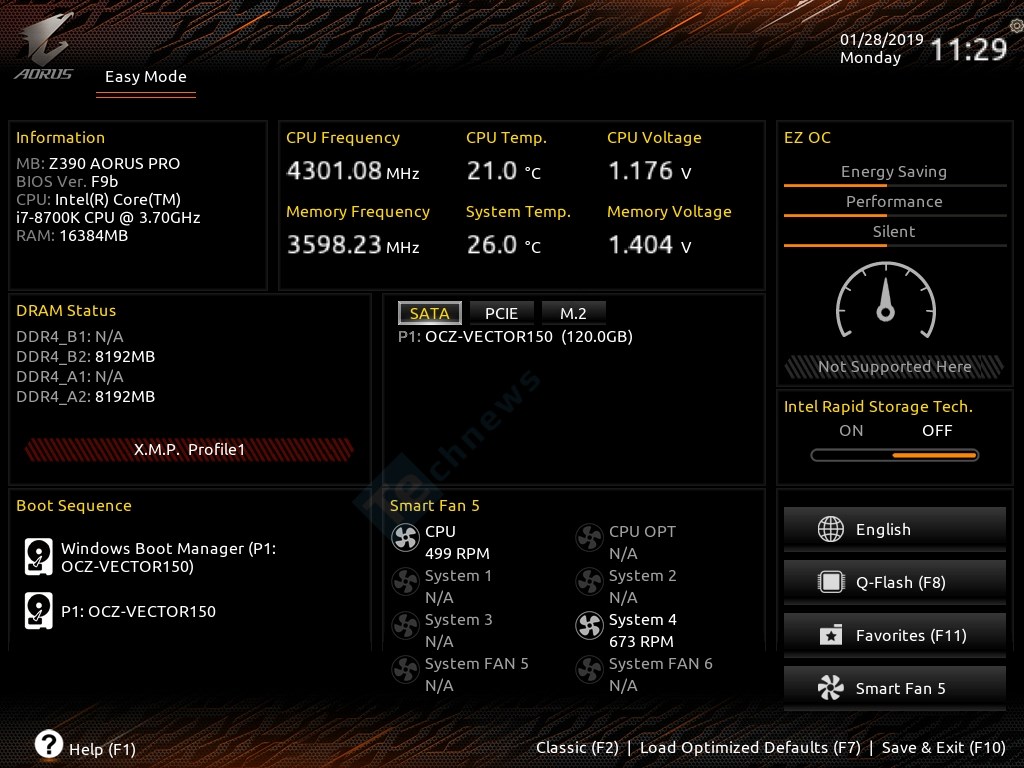The height and width of the screenshot is (768, 1024).
Task: Select Silent EZ OC mode
Action: [894, 232]
